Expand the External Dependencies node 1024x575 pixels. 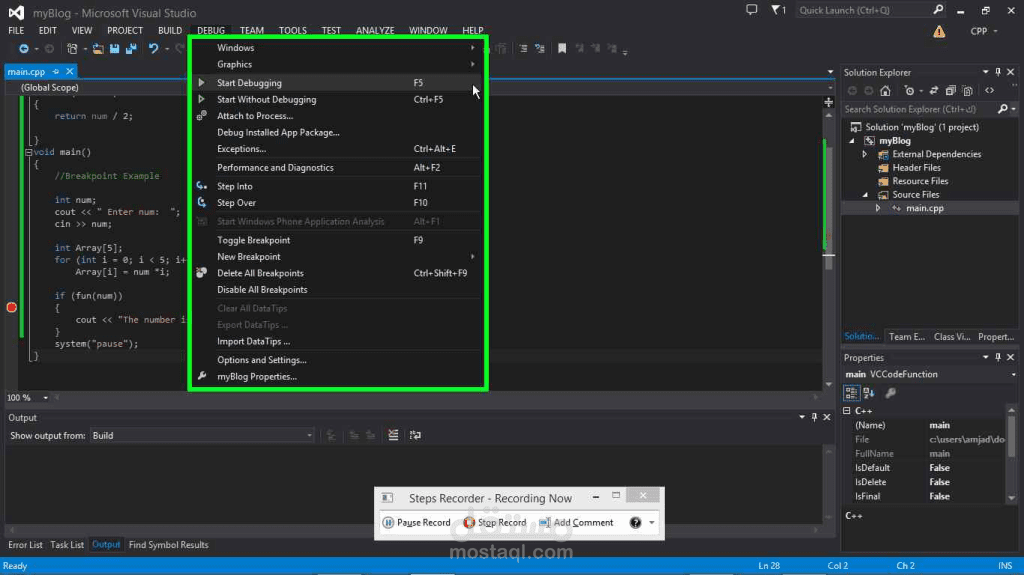(x=865, y=154)
